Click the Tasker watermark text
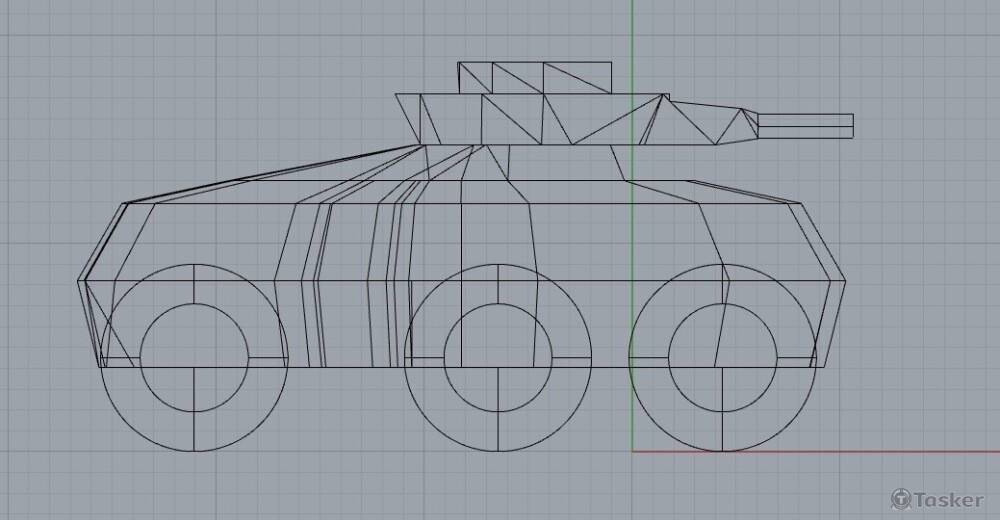This screenshot has width=1000, height=520. coord(948,499)
